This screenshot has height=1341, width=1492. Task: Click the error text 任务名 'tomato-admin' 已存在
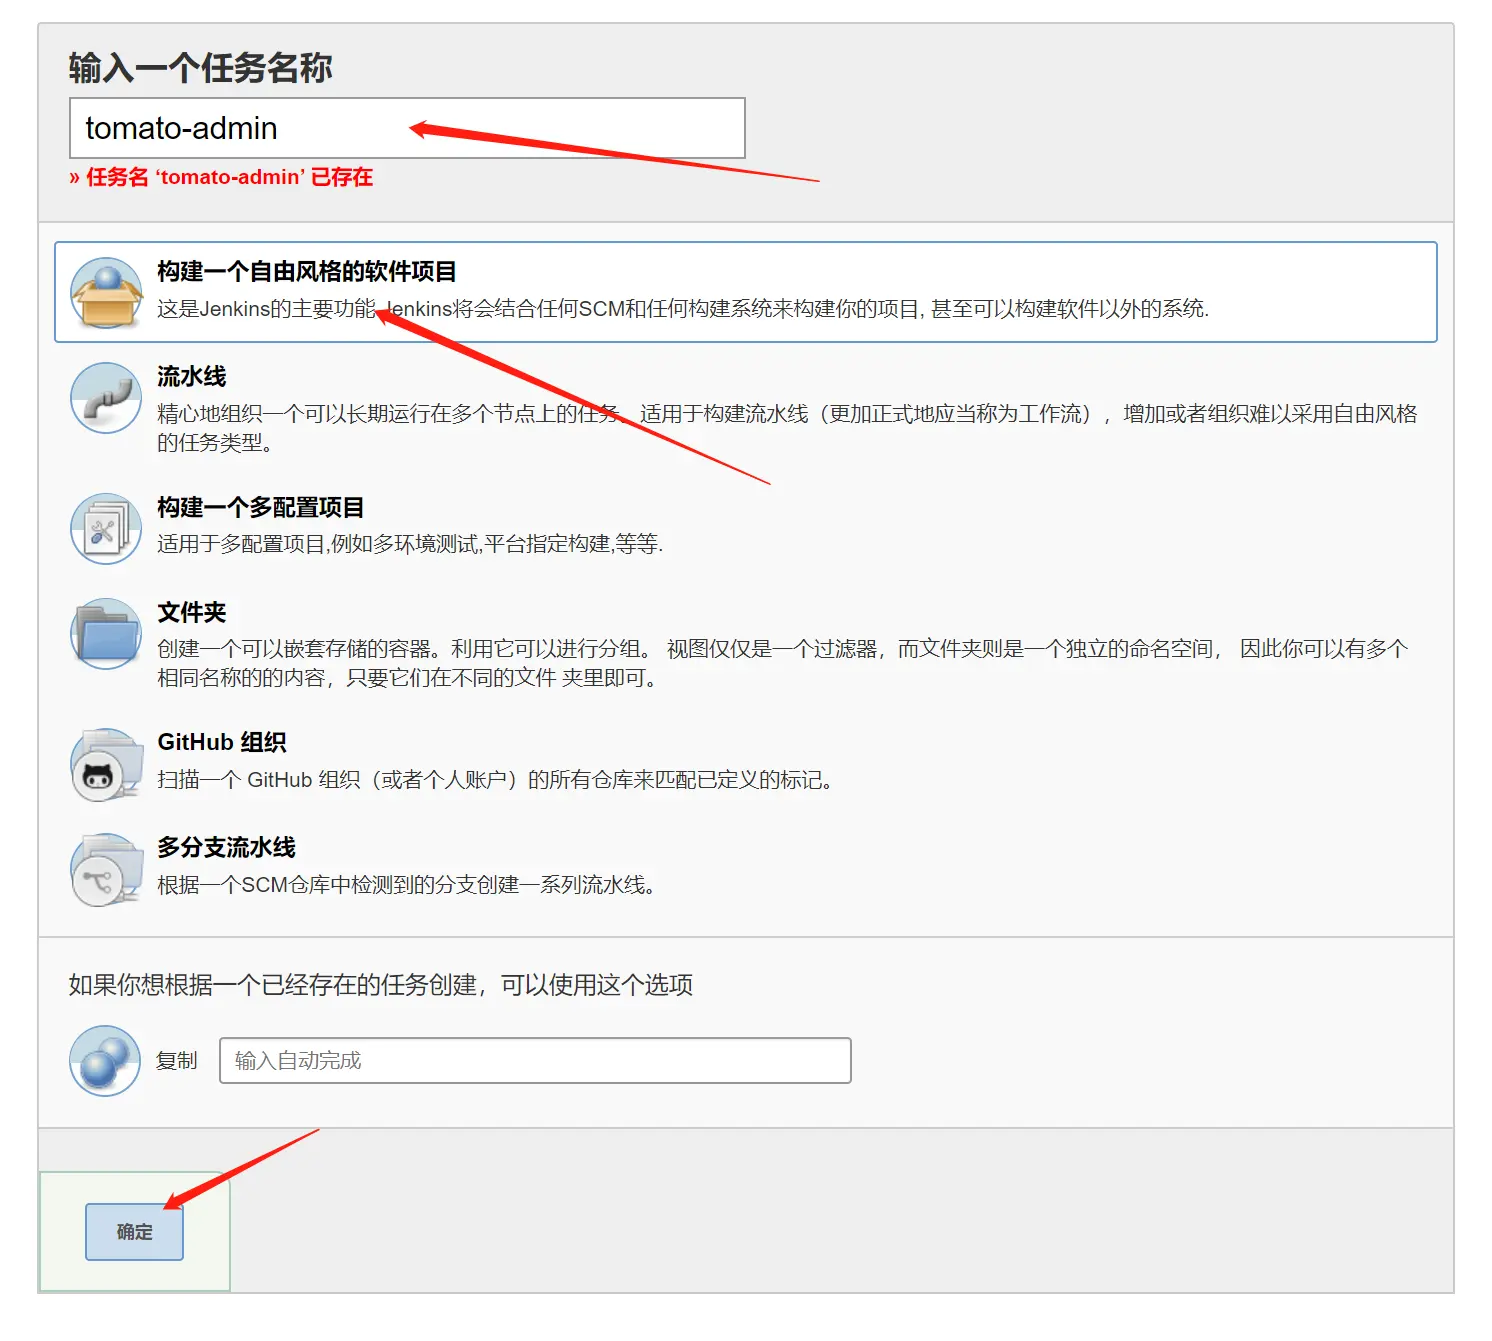(x=221, y=177)
